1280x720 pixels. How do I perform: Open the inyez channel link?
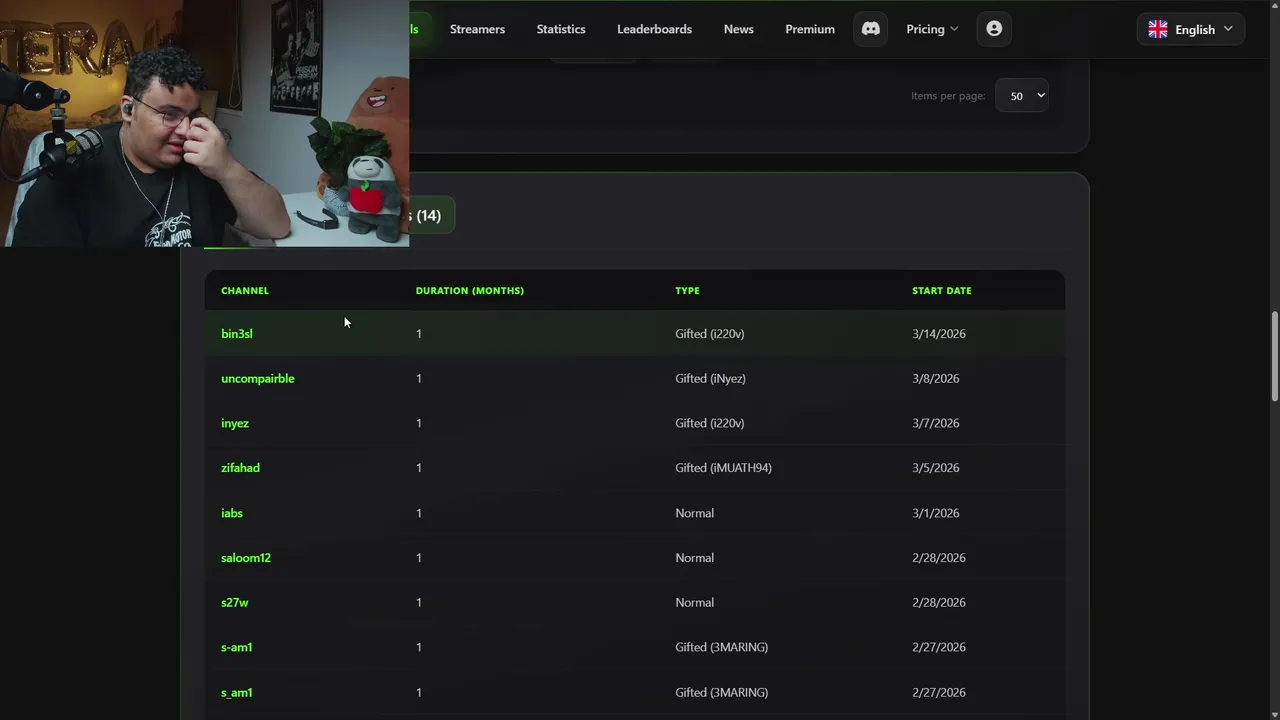(235, 423)
